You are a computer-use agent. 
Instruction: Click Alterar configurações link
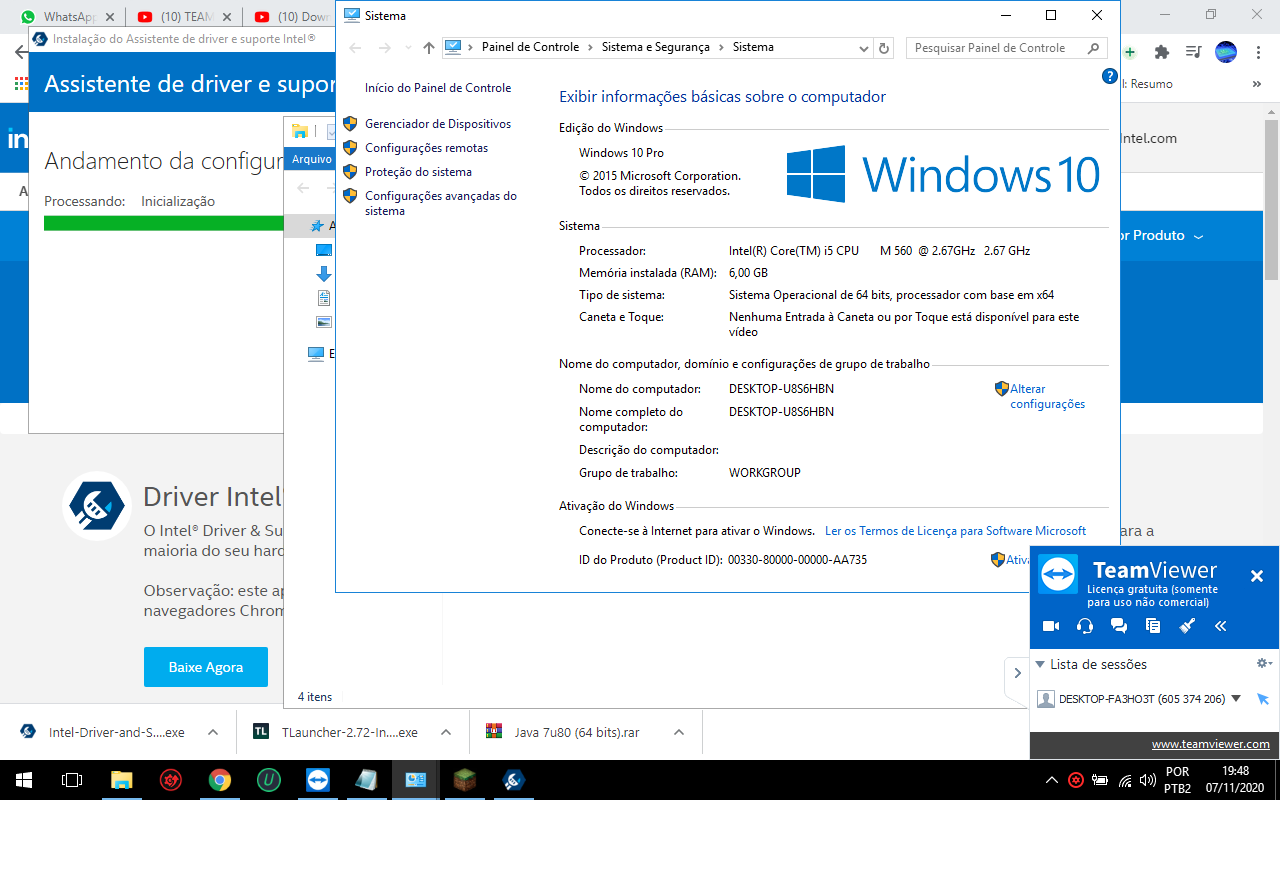1047,396
